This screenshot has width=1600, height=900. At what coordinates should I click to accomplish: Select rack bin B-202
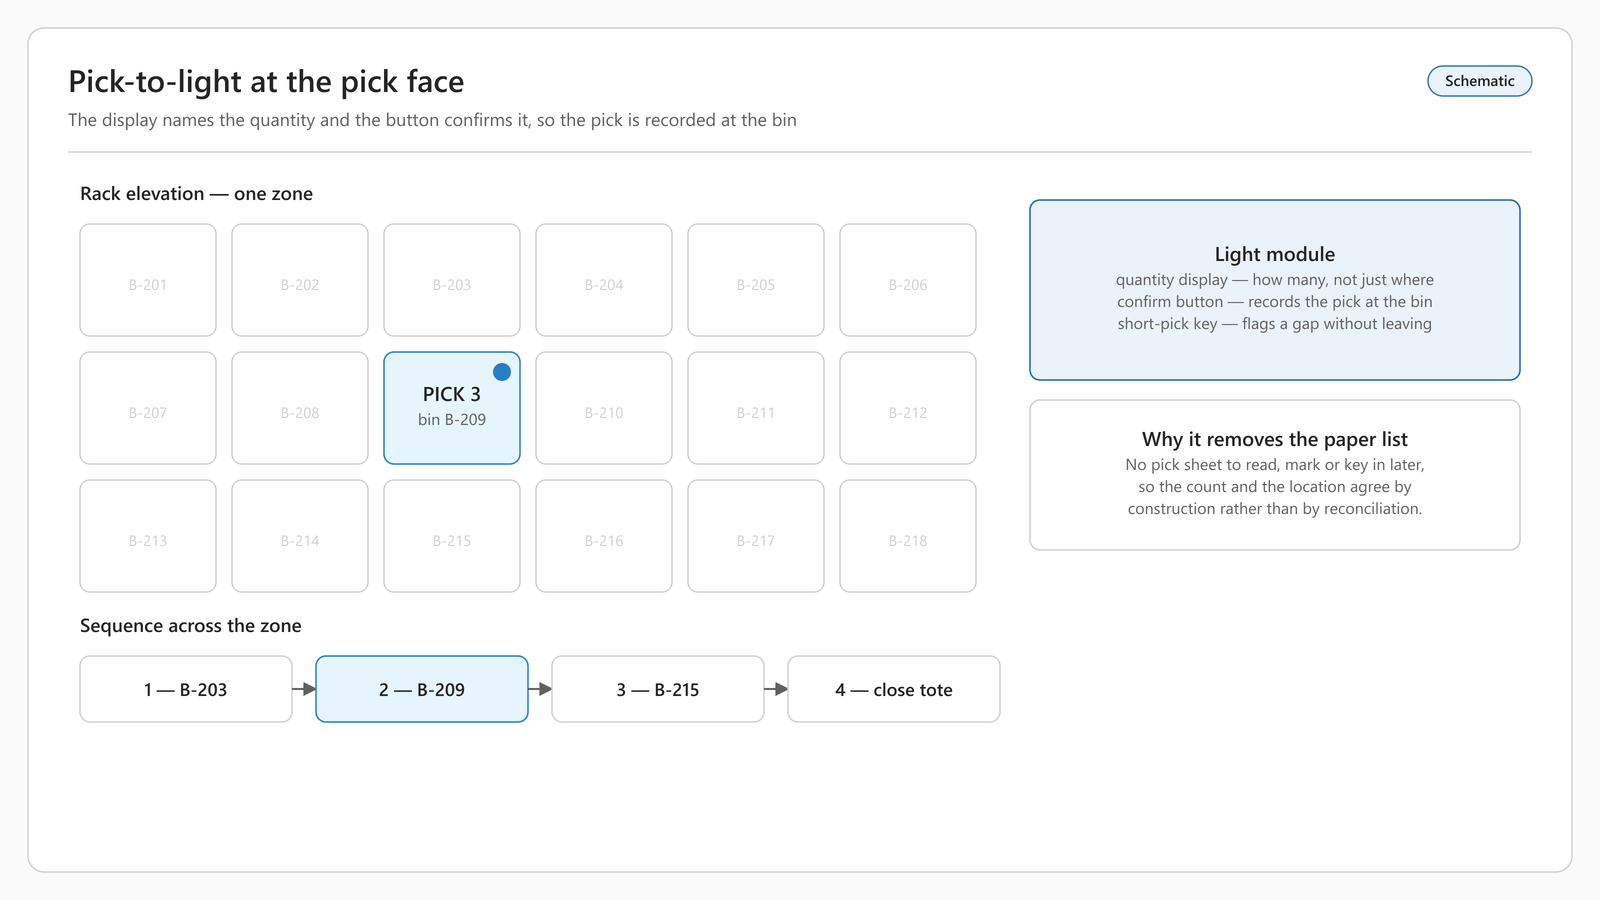(x=300, y=280)
